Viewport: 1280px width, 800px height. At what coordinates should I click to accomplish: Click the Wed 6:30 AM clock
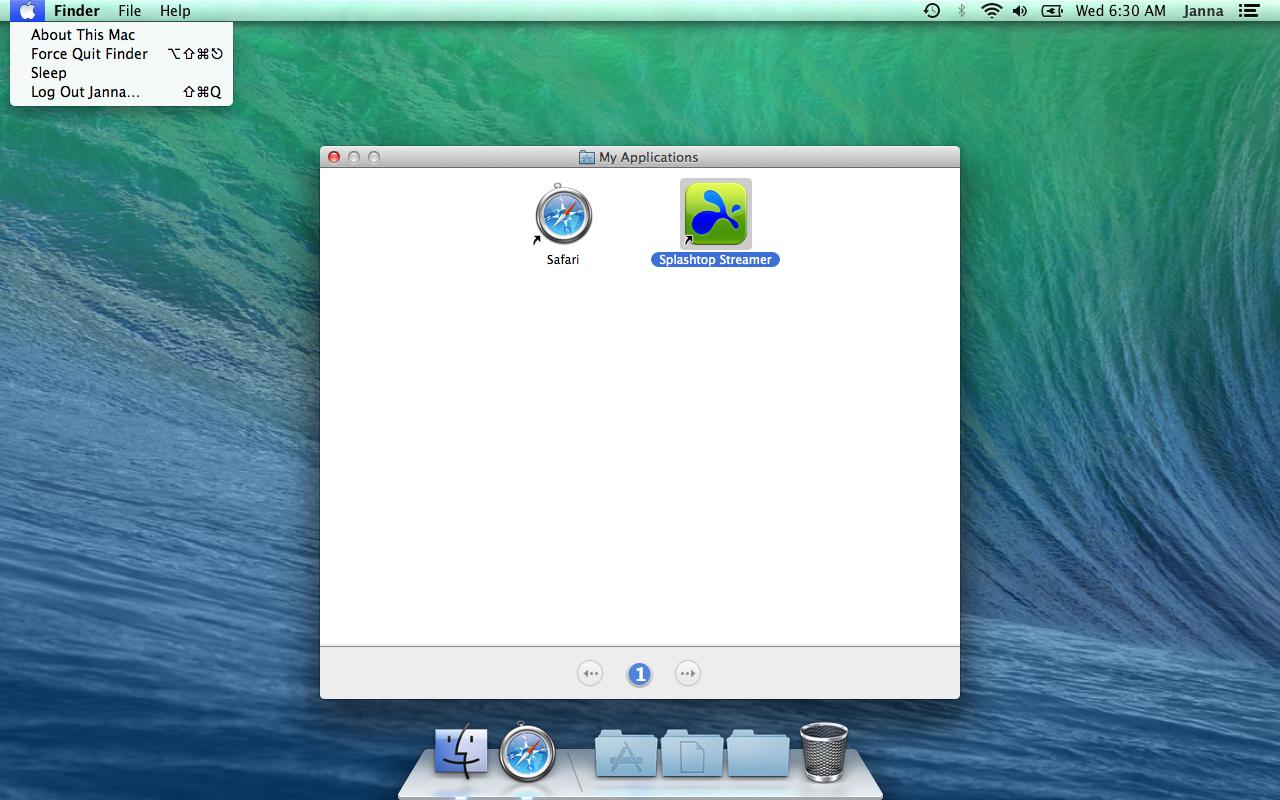pos(1120,11)
